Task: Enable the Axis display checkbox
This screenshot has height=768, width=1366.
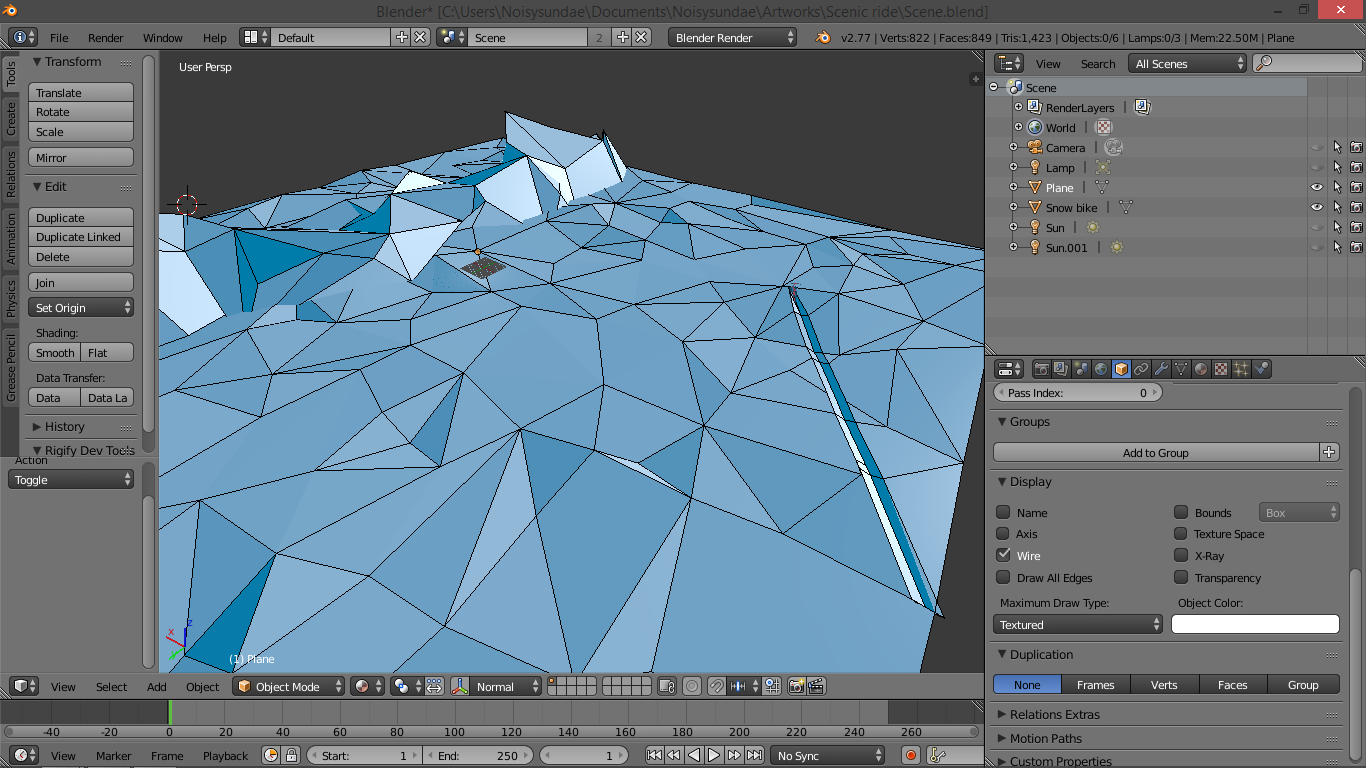Action: click(1003, 534)
